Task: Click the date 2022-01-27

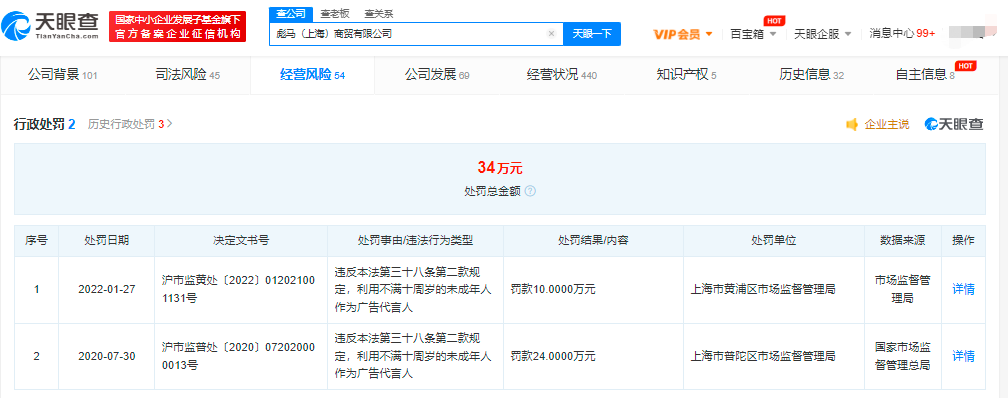Action: 106,289
